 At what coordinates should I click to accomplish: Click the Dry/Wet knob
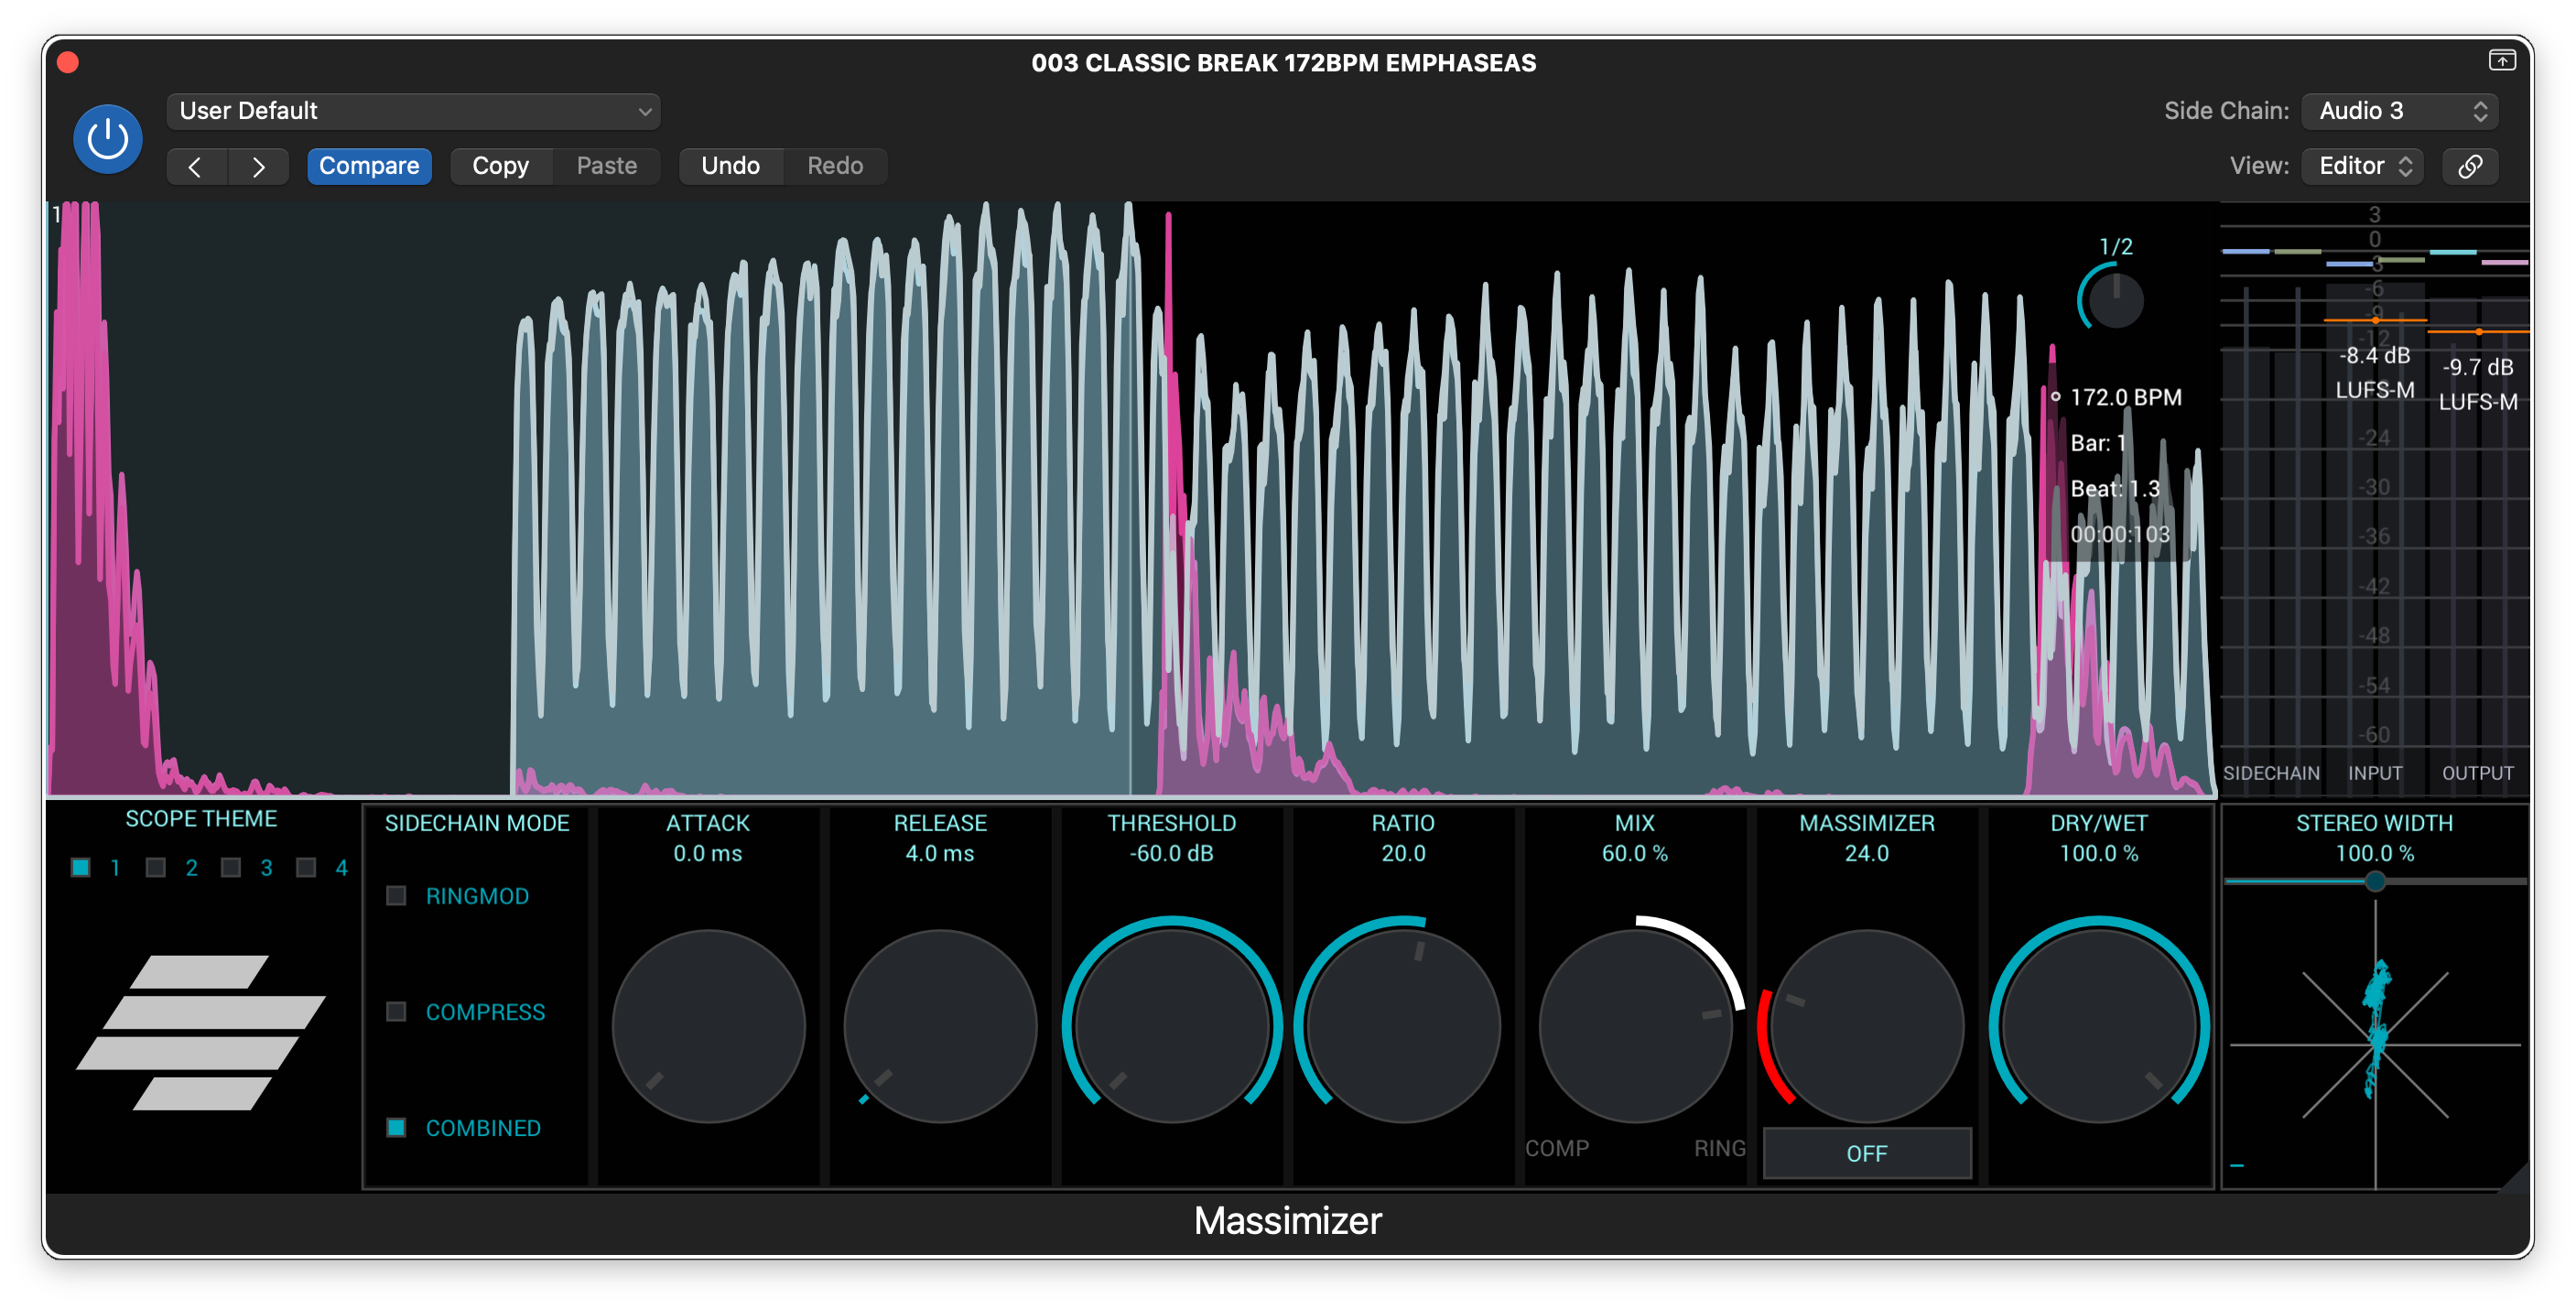tap(2099, 1026)
